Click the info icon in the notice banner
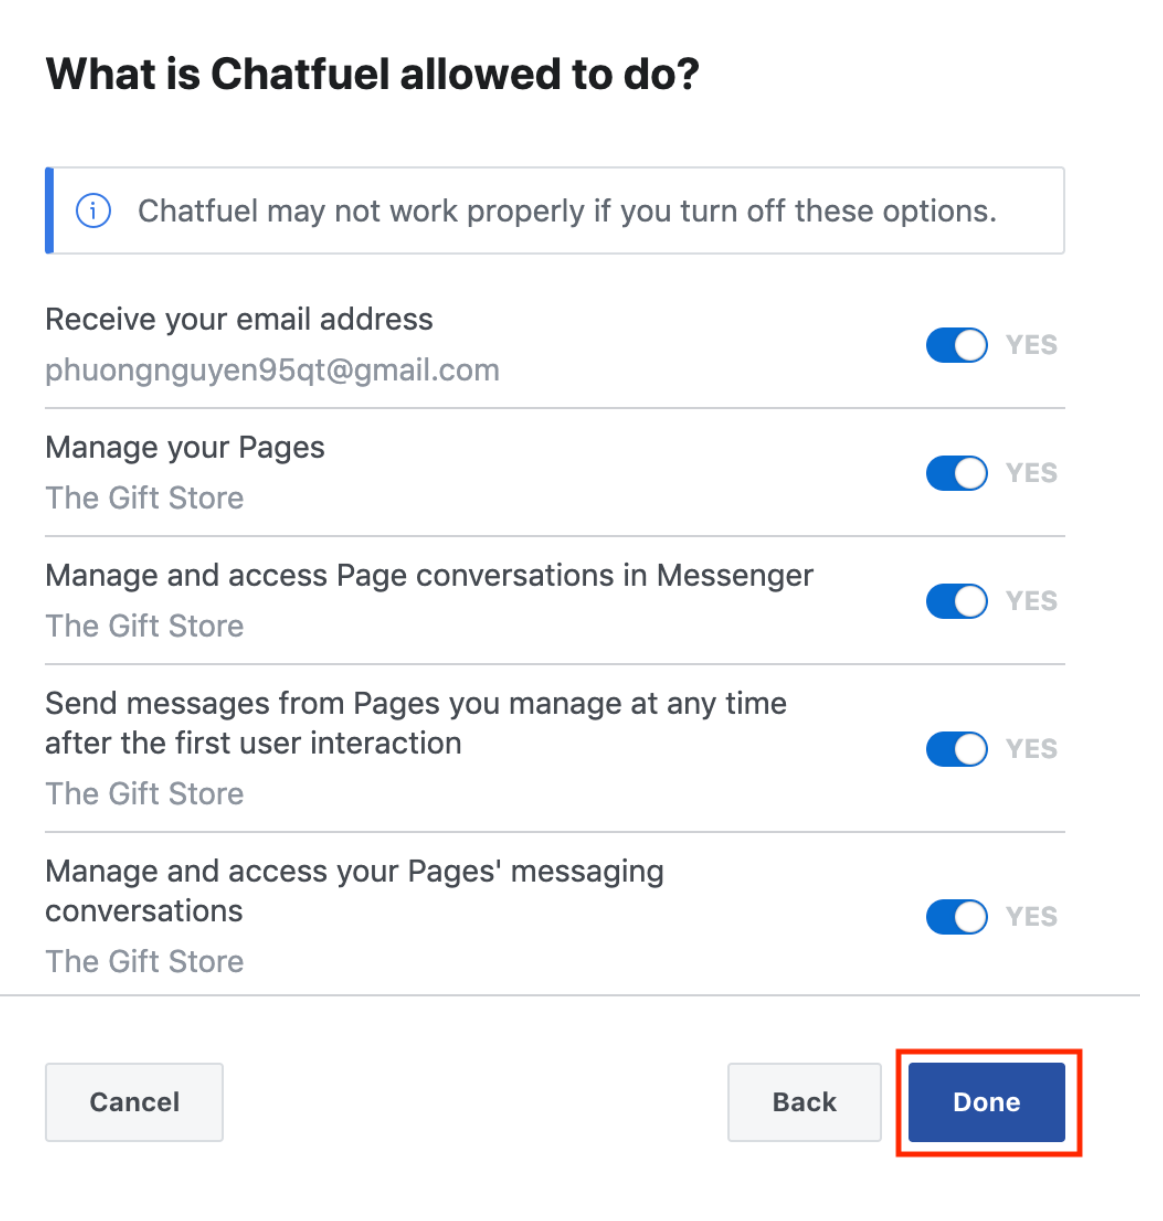The height and width of the screenshot is (1221, 1163). (x=93, y=211)
